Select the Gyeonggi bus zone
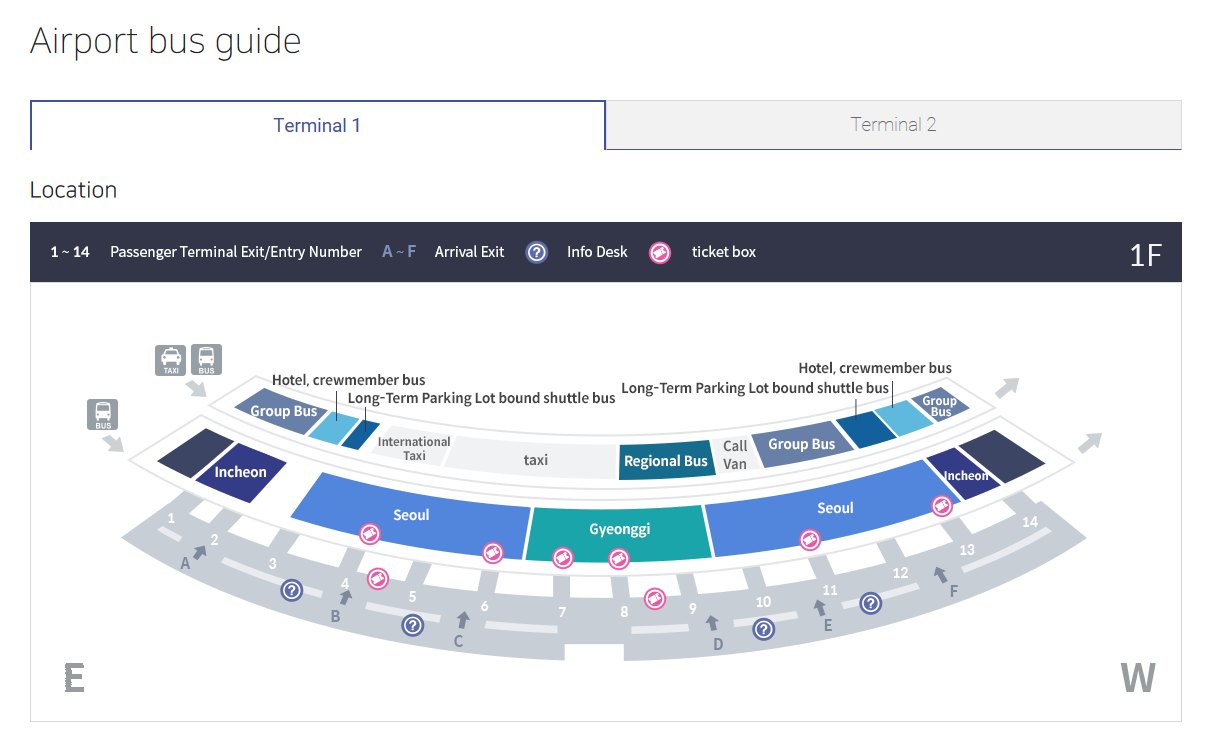Screen dimensions: 1209x754 coord(619,528)
